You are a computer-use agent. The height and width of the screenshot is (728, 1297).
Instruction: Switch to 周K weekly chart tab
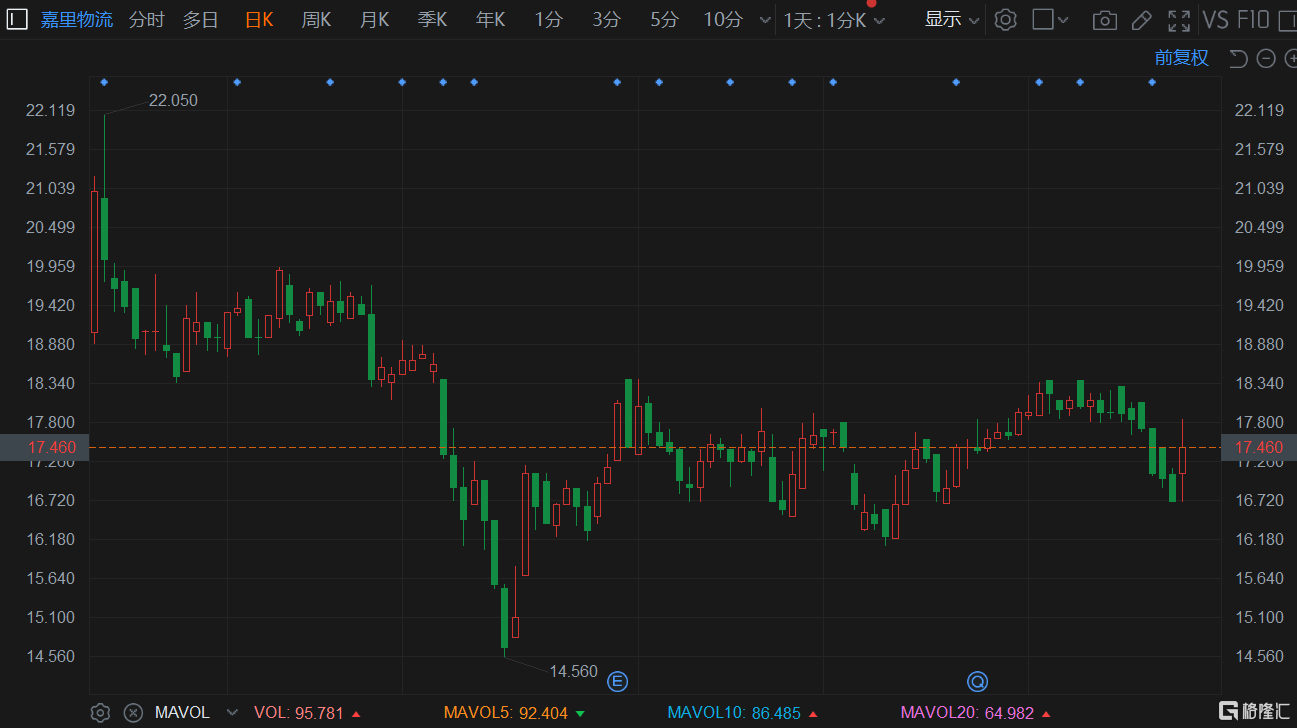pos(316,19)
